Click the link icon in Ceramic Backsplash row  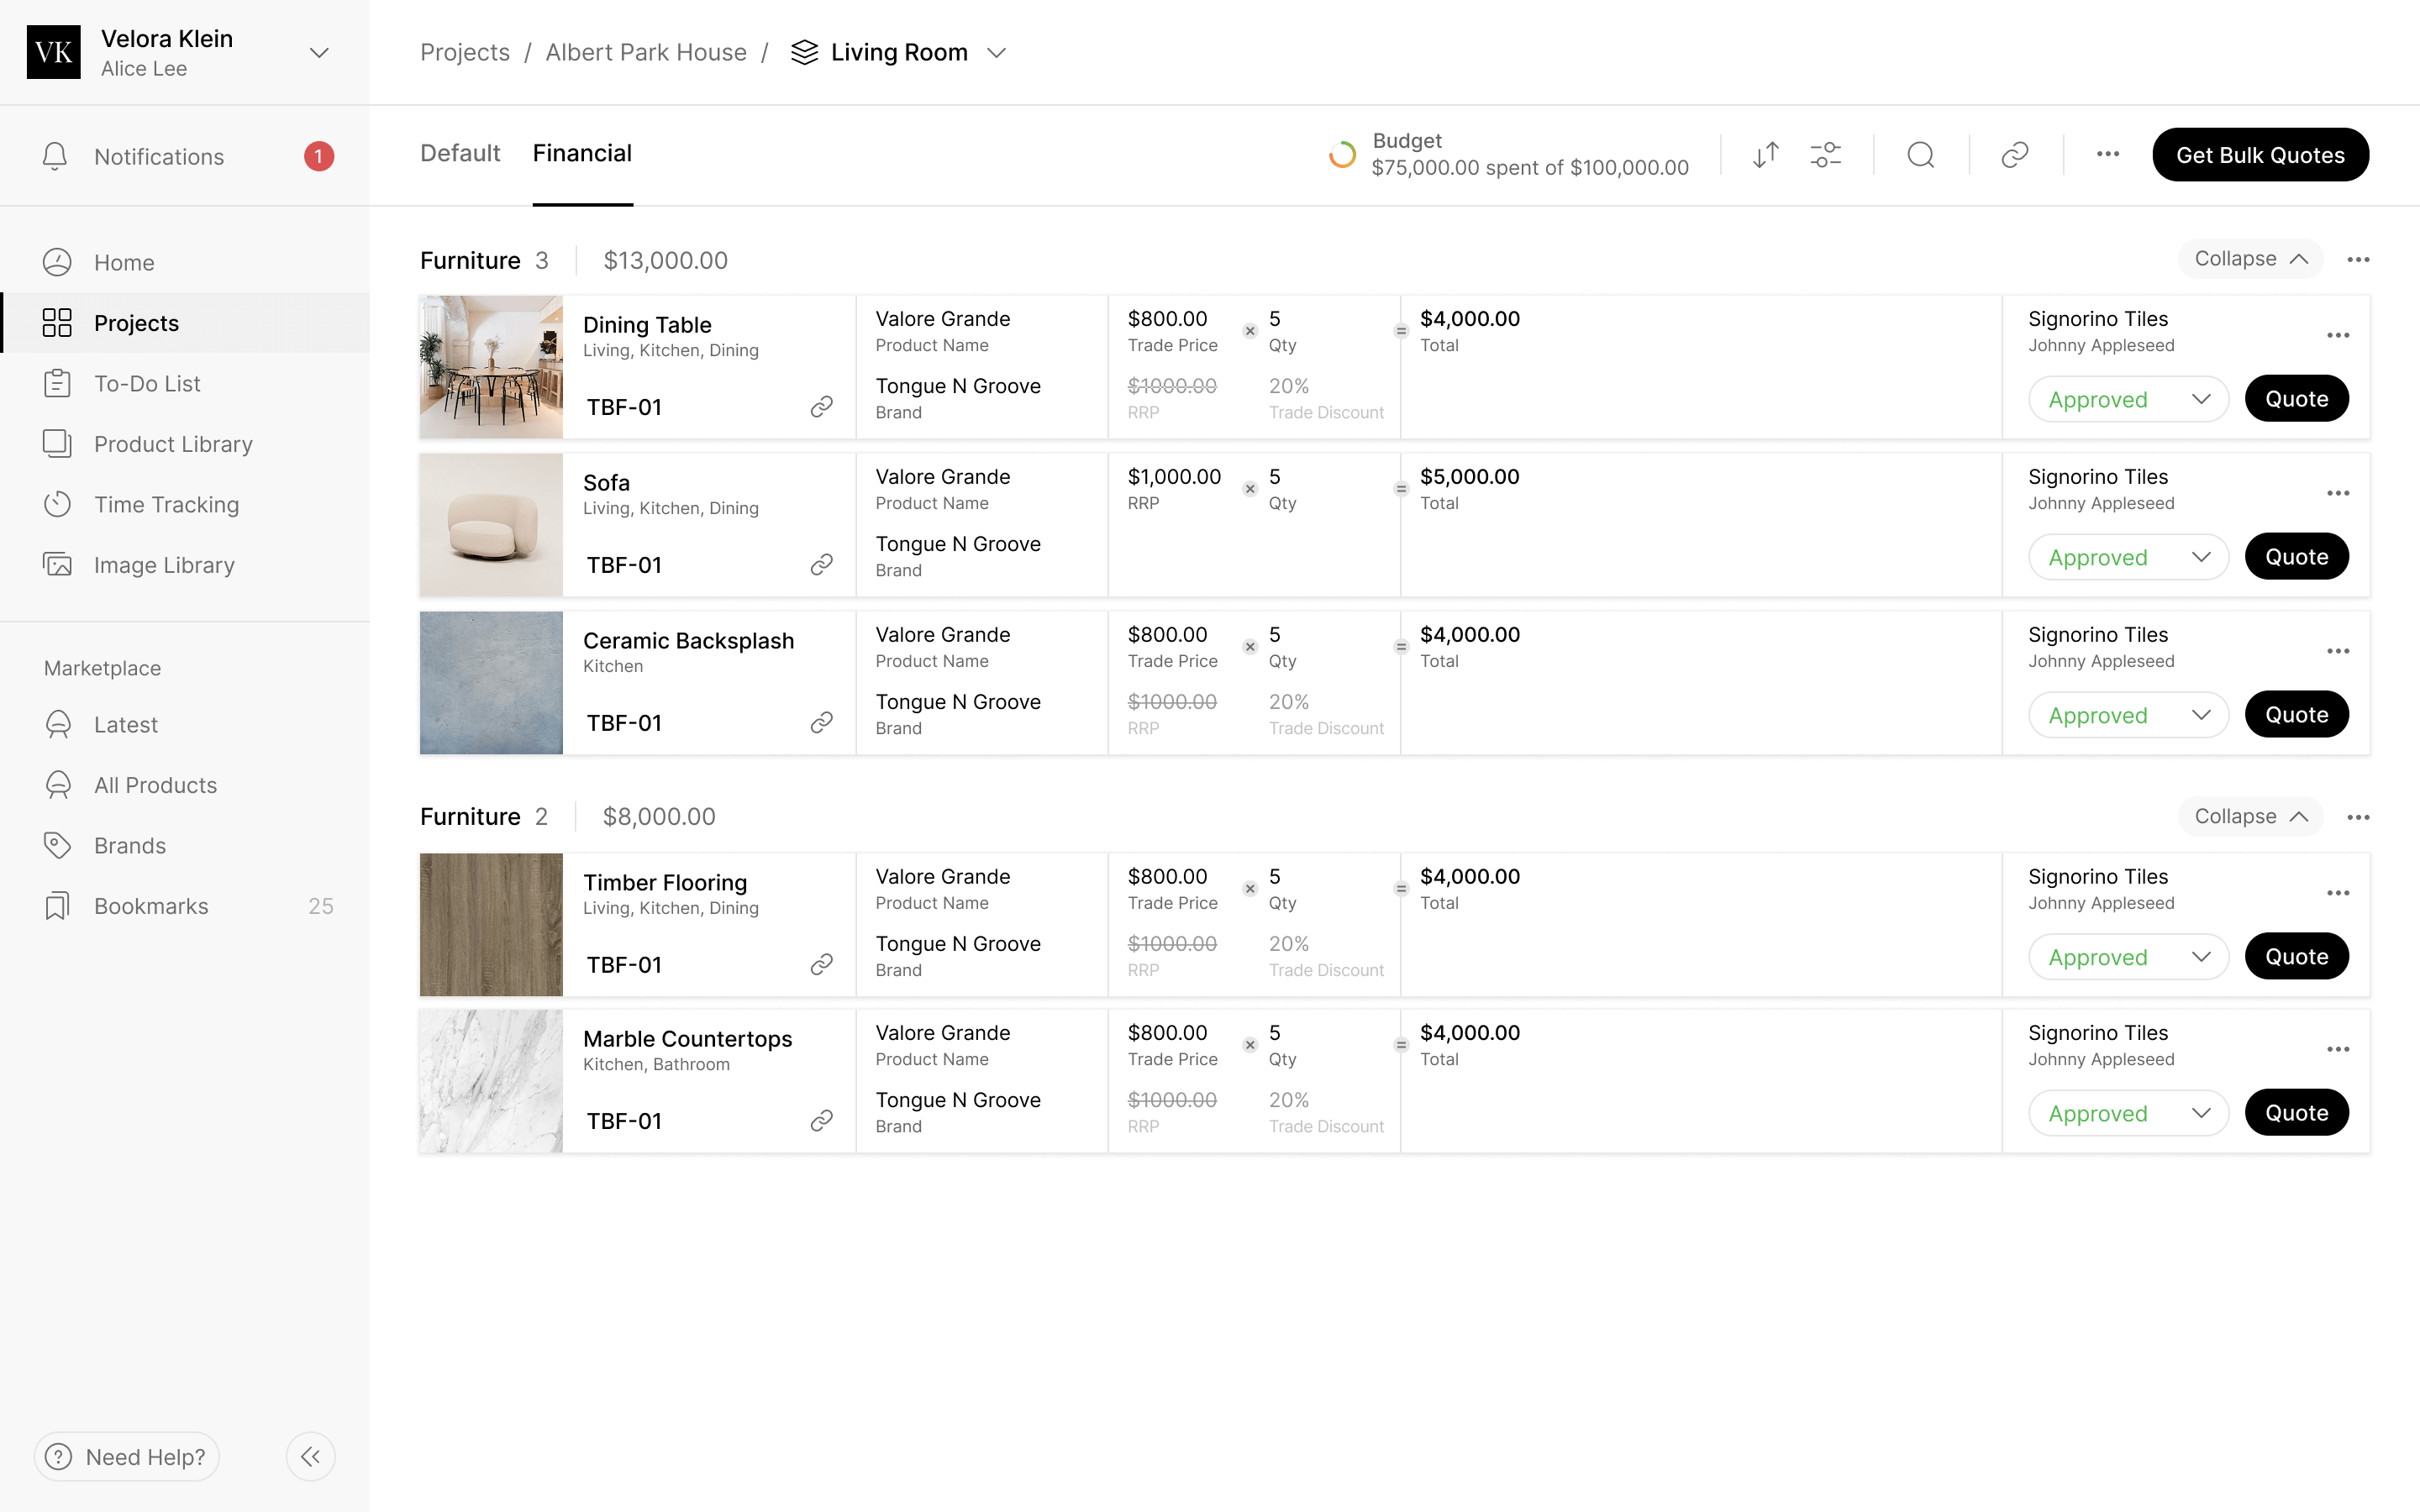point(821,723)
